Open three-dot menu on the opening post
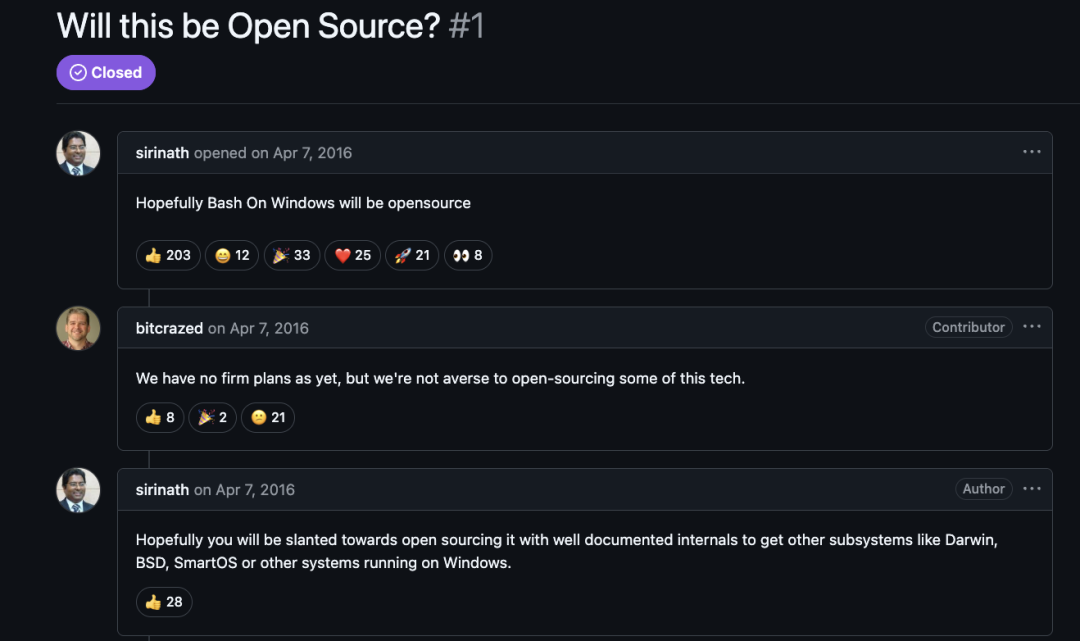This screenshot has height=641, width=1080. click(x=1032, y=152)
